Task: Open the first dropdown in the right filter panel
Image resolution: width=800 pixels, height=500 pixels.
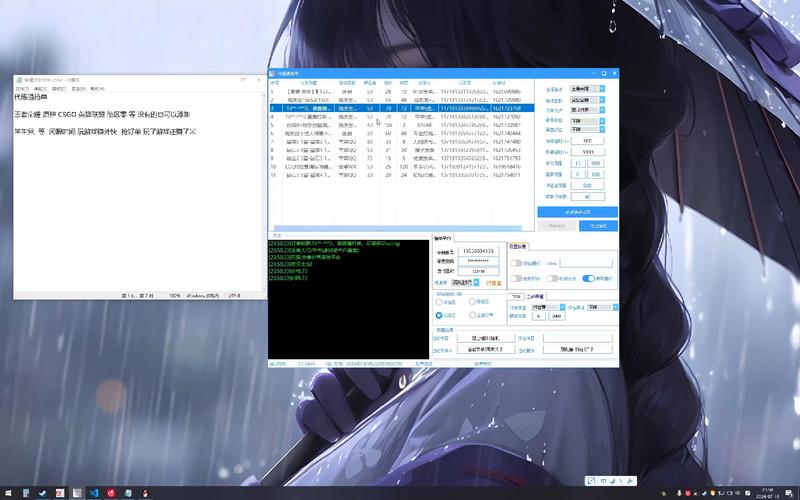Action: click(x=587, y=89)
